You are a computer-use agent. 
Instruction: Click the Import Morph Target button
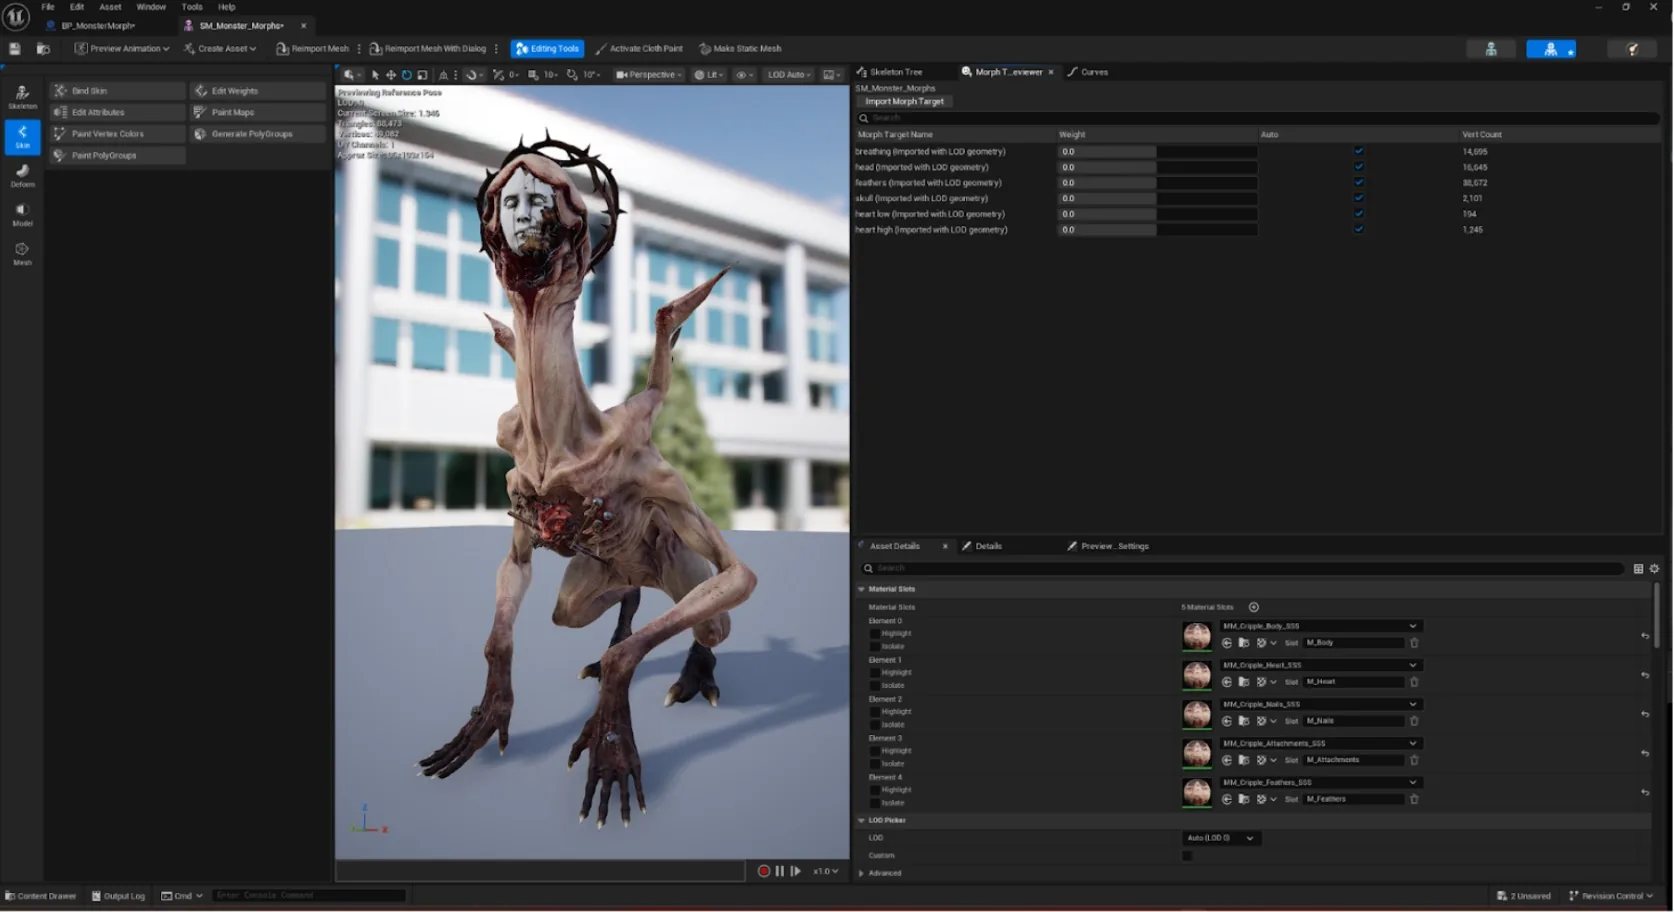tap(904, 101)
